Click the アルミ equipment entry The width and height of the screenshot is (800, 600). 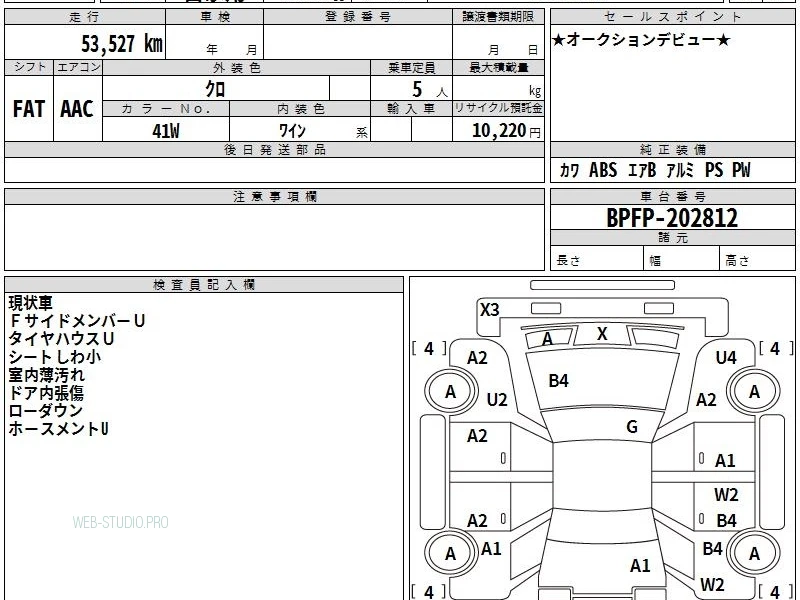point(681,170)
